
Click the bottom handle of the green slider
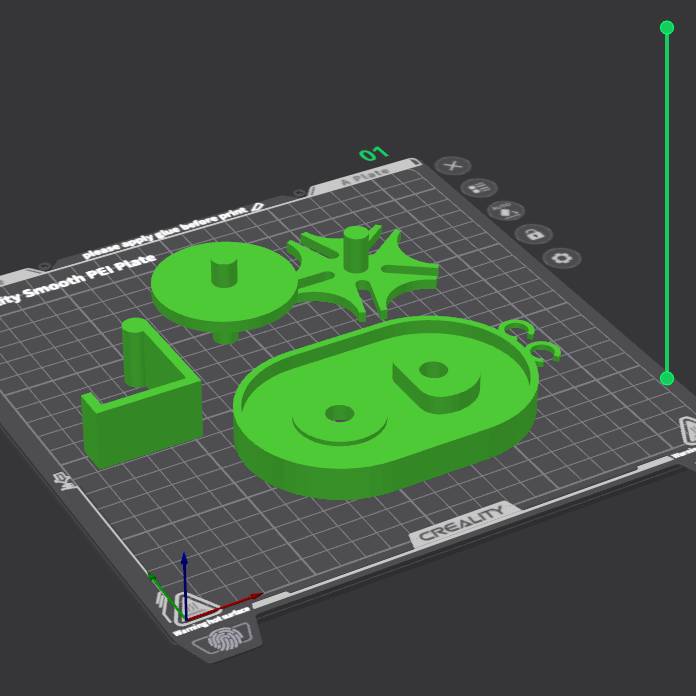tap(667, 378)
